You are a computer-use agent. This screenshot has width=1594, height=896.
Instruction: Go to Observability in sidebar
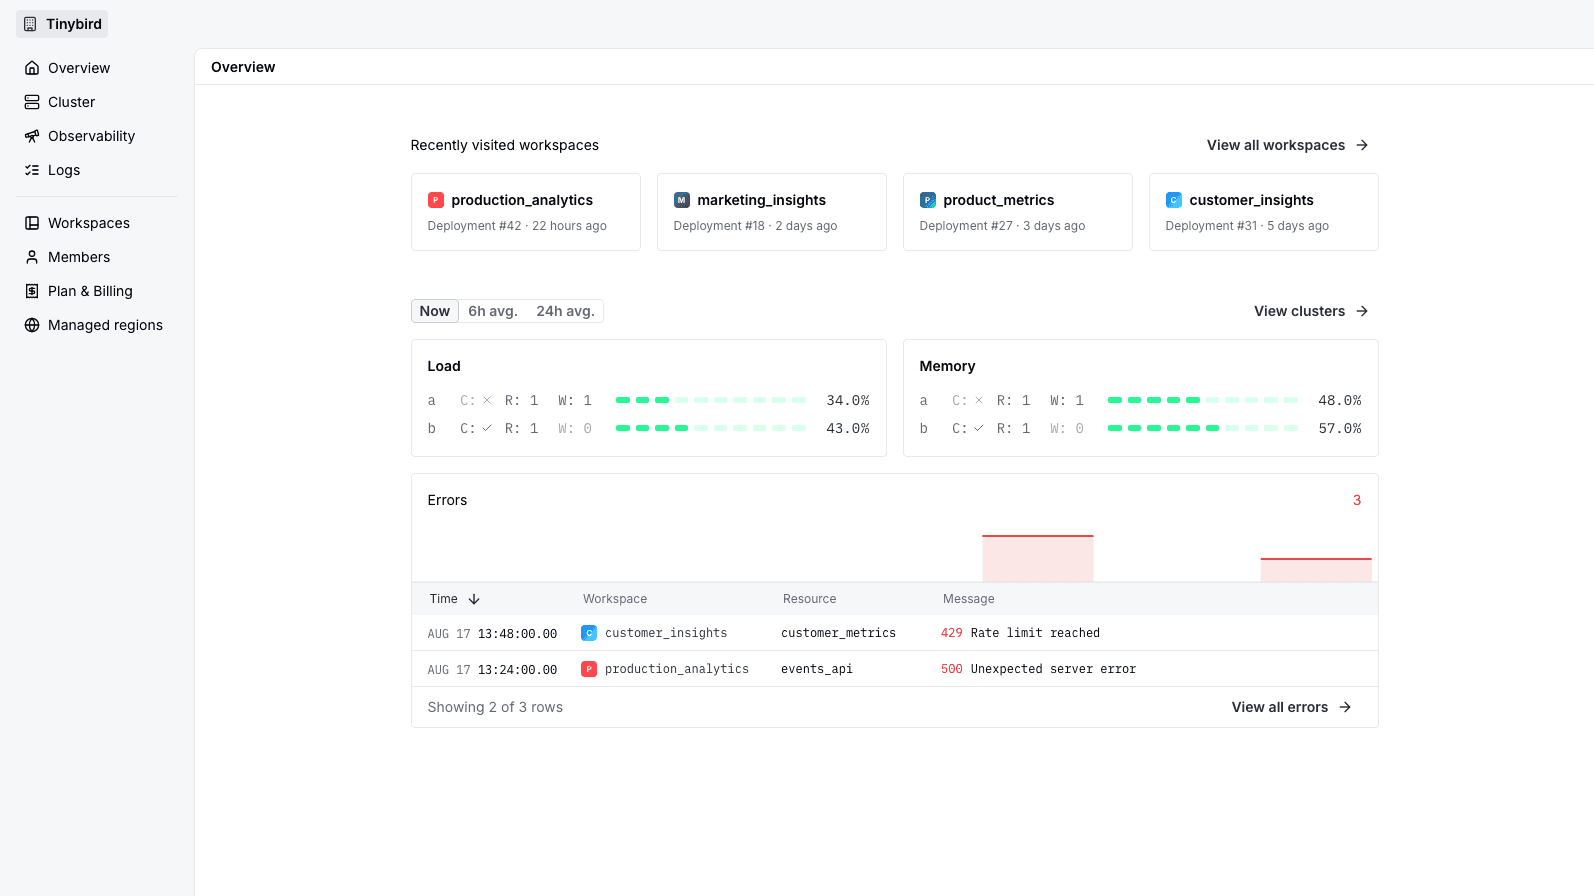pyautogui.click(x=97, y=136)
